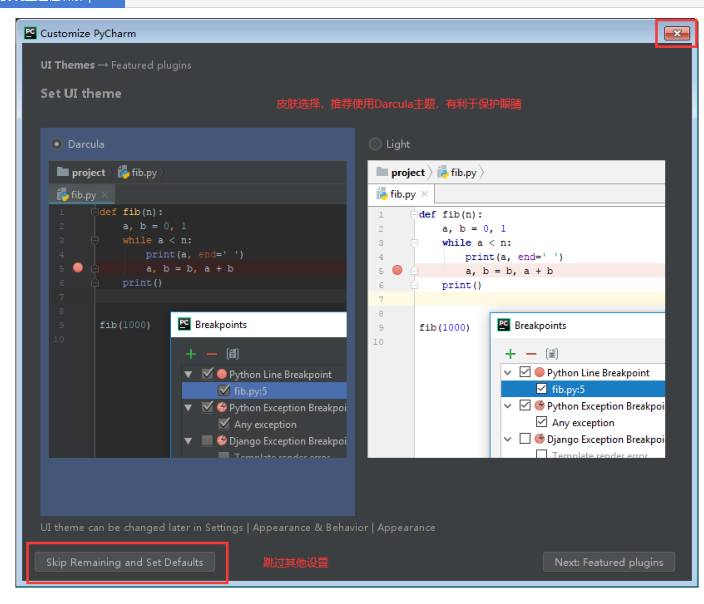Image resolution: width=704 pixels, height=604 pixels.
Task: Click code fold marker at while line in Darcula
Action: pos(95,240)
